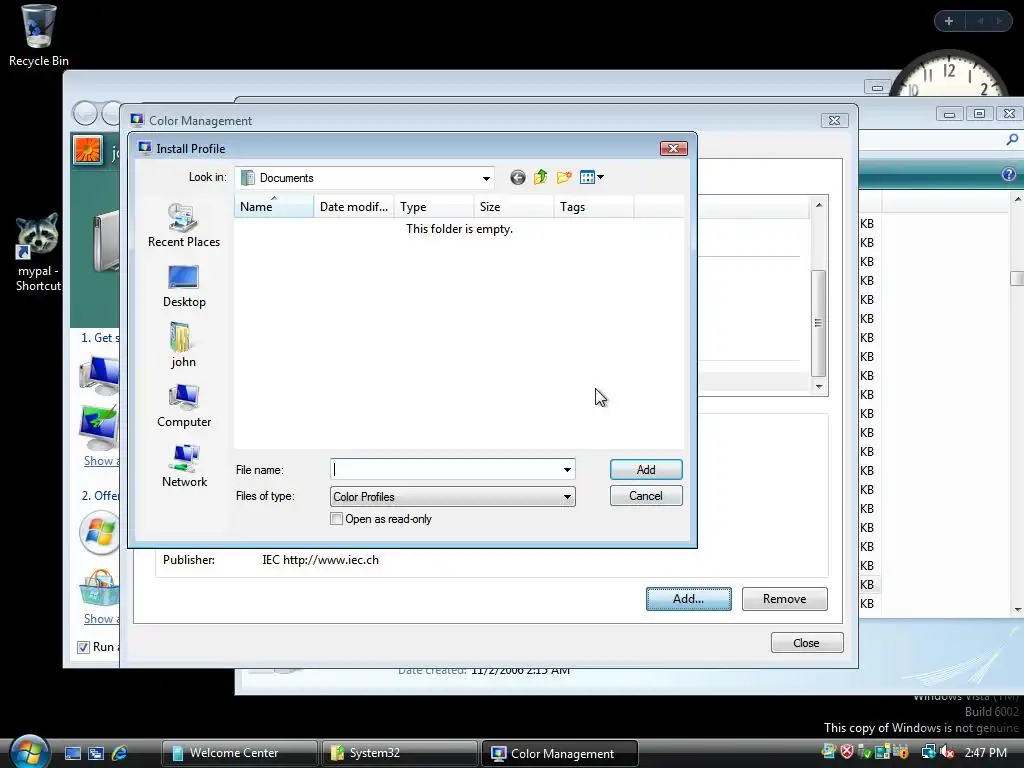
Task: Open the mypal shortcut desktop icon
Action: (x=37, y=251)
